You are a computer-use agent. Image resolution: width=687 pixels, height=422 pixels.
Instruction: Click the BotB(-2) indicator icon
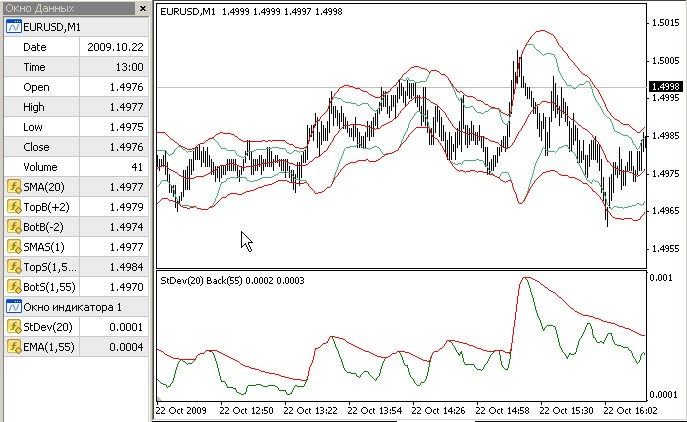pyautogui.click(x=14, y=227)
